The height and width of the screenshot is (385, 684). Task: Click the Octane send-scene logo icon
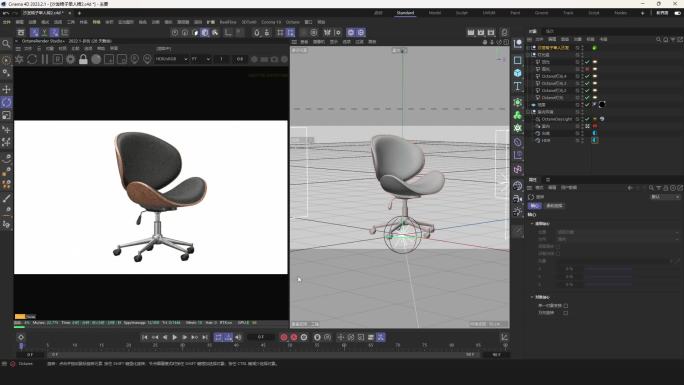[x=19, y=59]
